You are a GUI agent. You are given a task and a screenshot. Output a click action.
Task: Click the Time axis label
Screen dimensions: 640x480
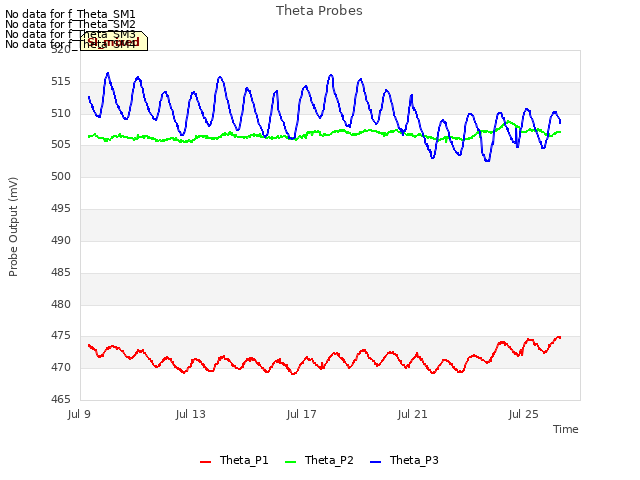pyautogui.click(x=566, y=429)
